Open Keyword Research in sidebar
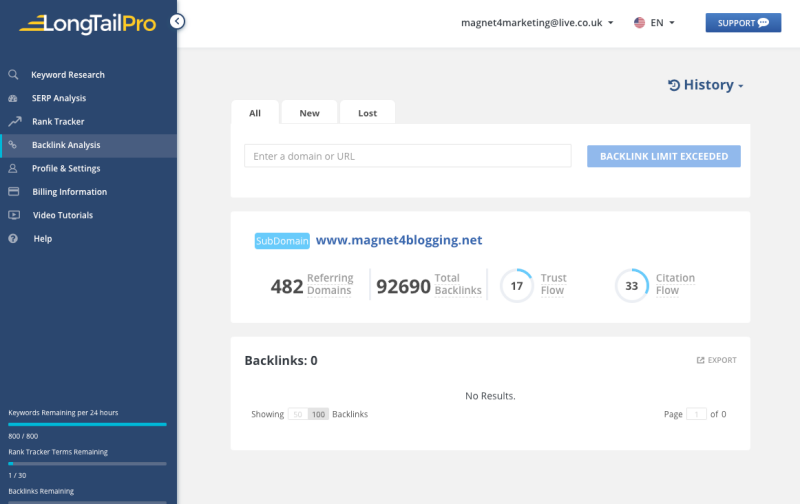This screenshot has width=800, height=504. tap(68, 74)
